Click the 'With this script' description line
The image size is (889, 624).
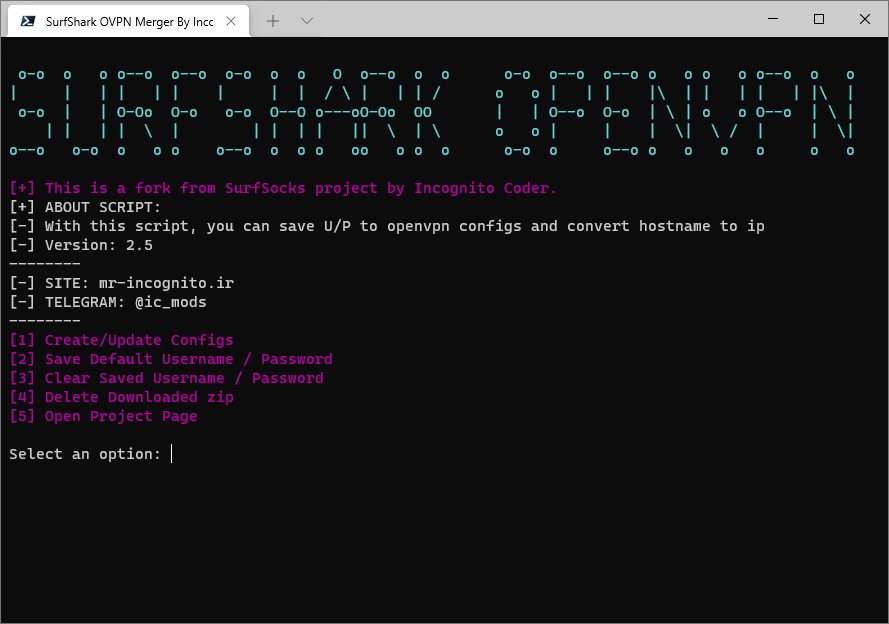387,226
